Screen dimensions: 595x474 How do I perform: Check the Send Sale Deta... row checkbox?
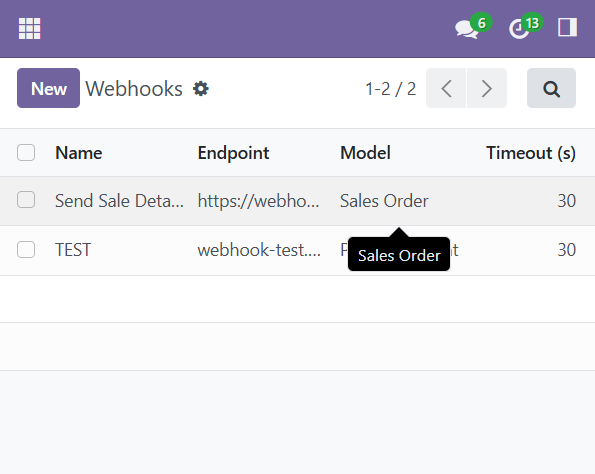tap(26, 200)
